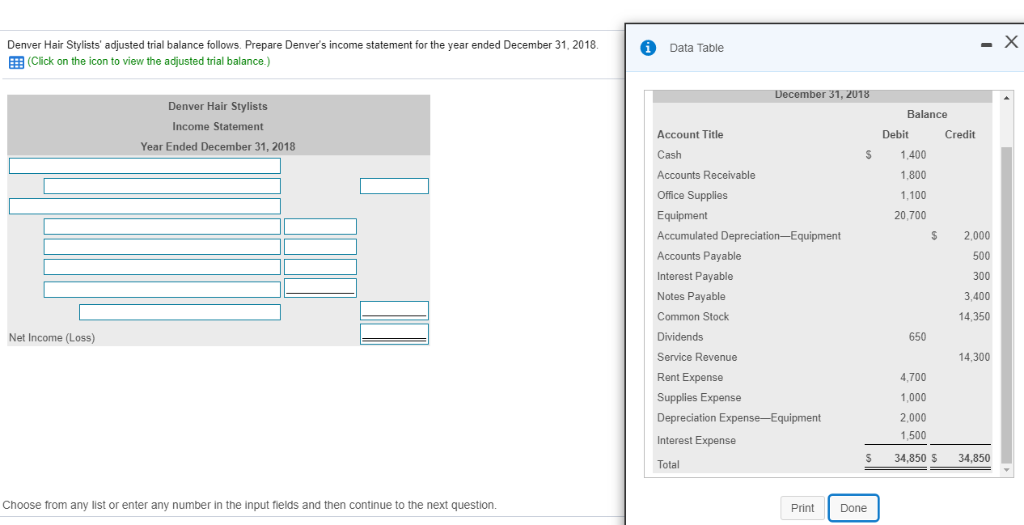Image resolution: width=1024 pixels, height=525 pixels.
Task: Click the Office Supplies value 1,100
Action: click(913, 195)
